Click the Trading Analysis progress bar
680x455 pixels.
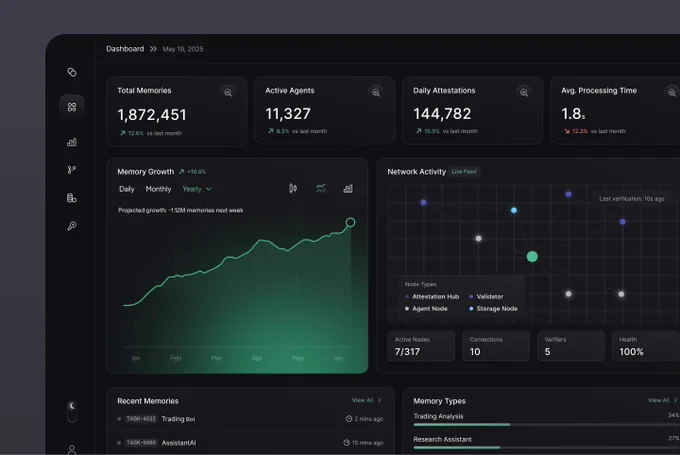pos(546,425)
